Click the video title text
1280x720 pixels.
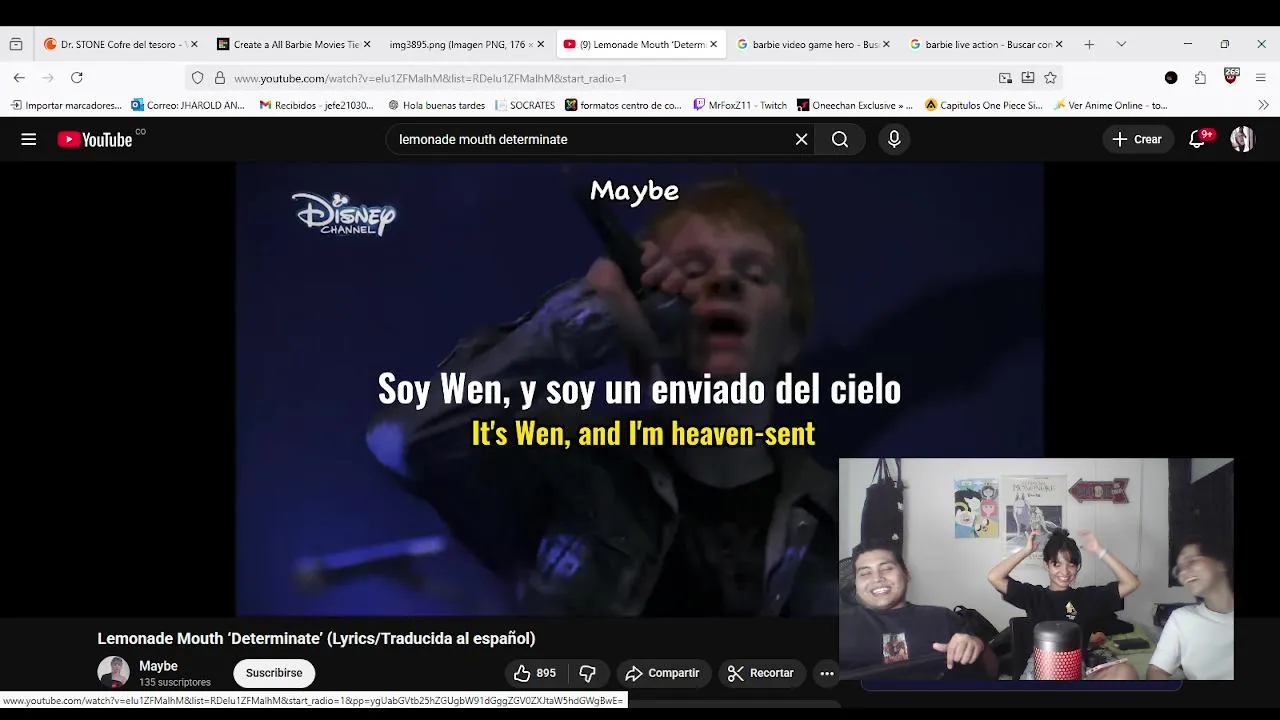click(316, 638)
